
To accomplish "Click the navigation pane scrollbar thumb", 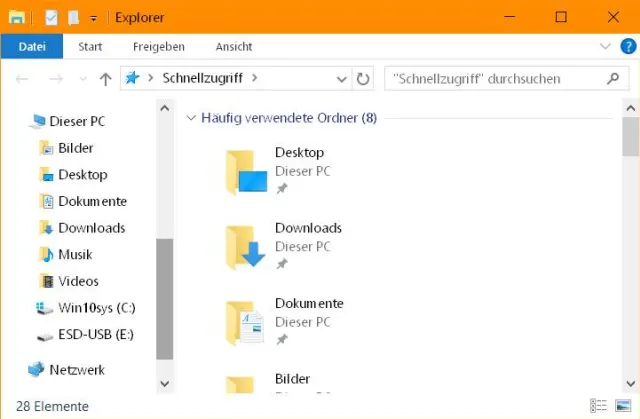I will (165, 298).
